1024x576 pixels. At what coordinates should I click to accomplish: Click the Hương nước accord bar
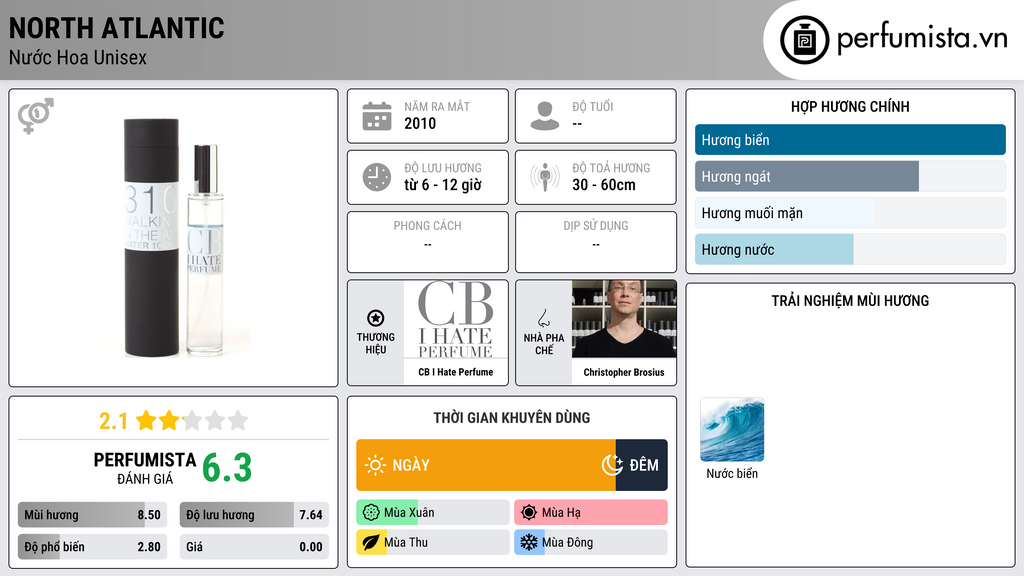(x=850, y=249)
